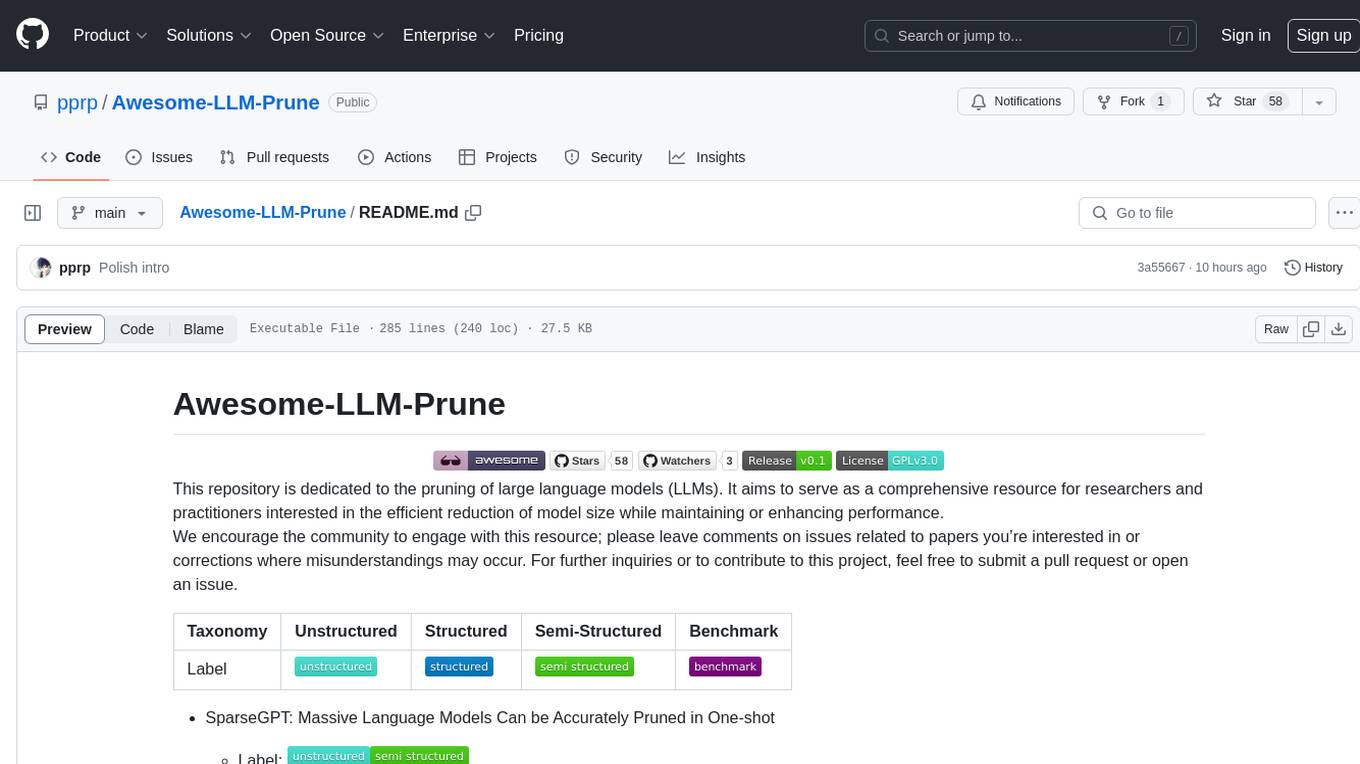Click the Awesome-LLM-Prune heading

(339, 403)
